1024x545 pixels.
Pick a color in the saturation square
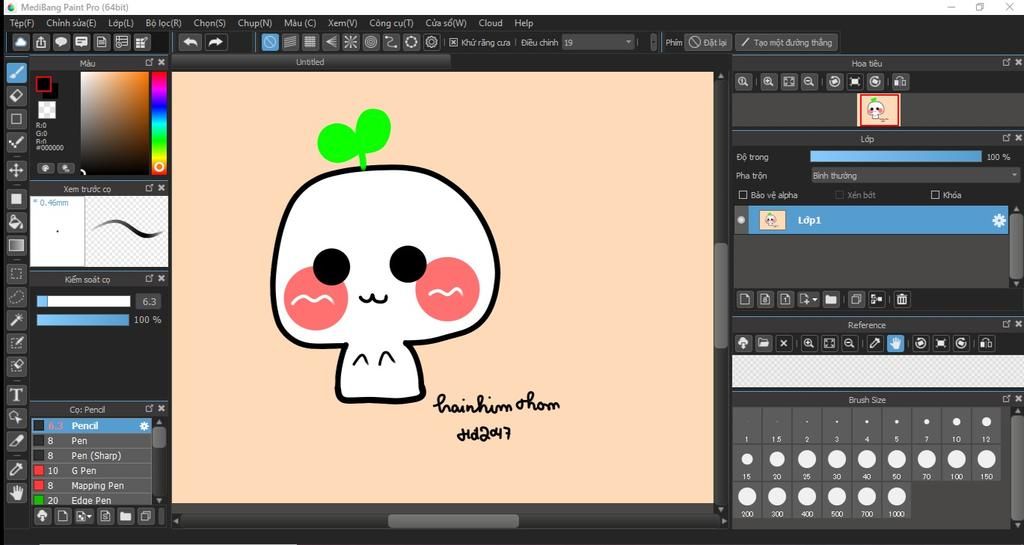click(x=114, y=123)
